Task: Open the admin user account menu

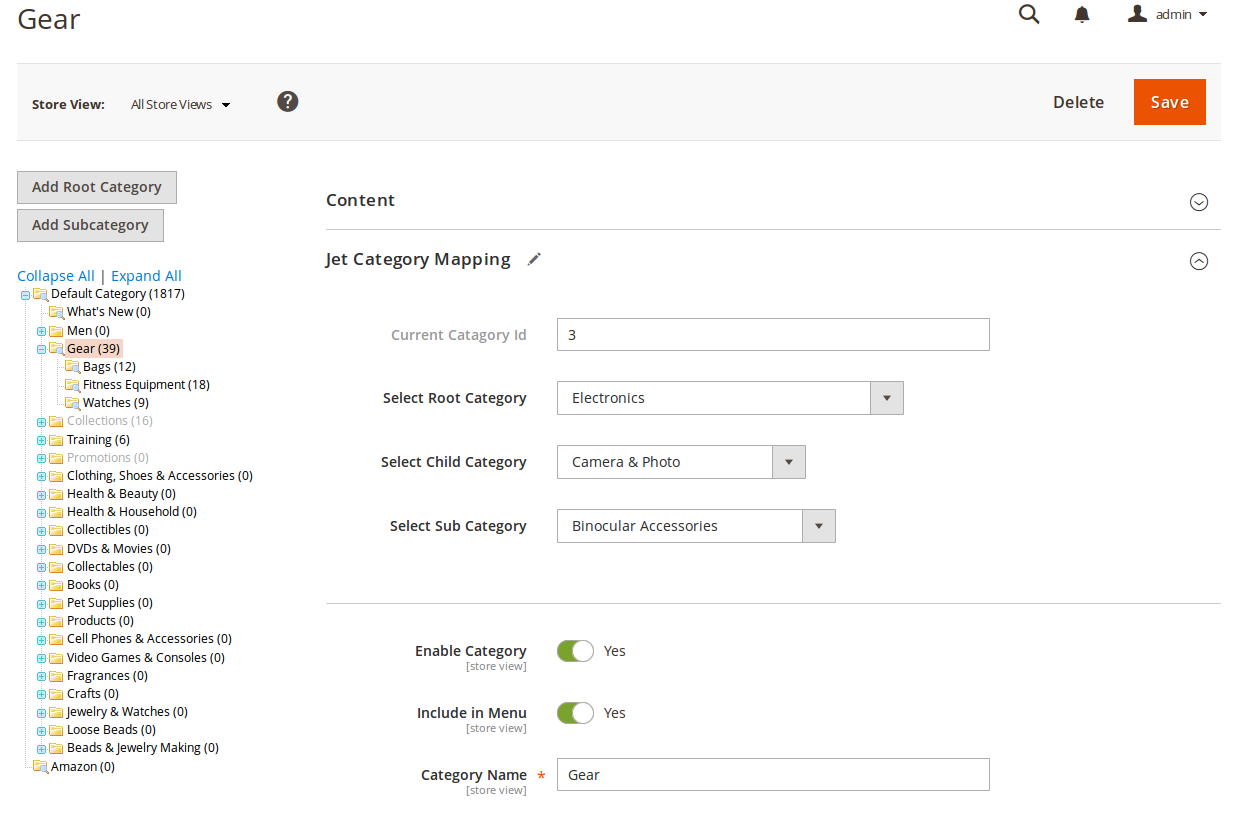Action: coord(1167,14)
